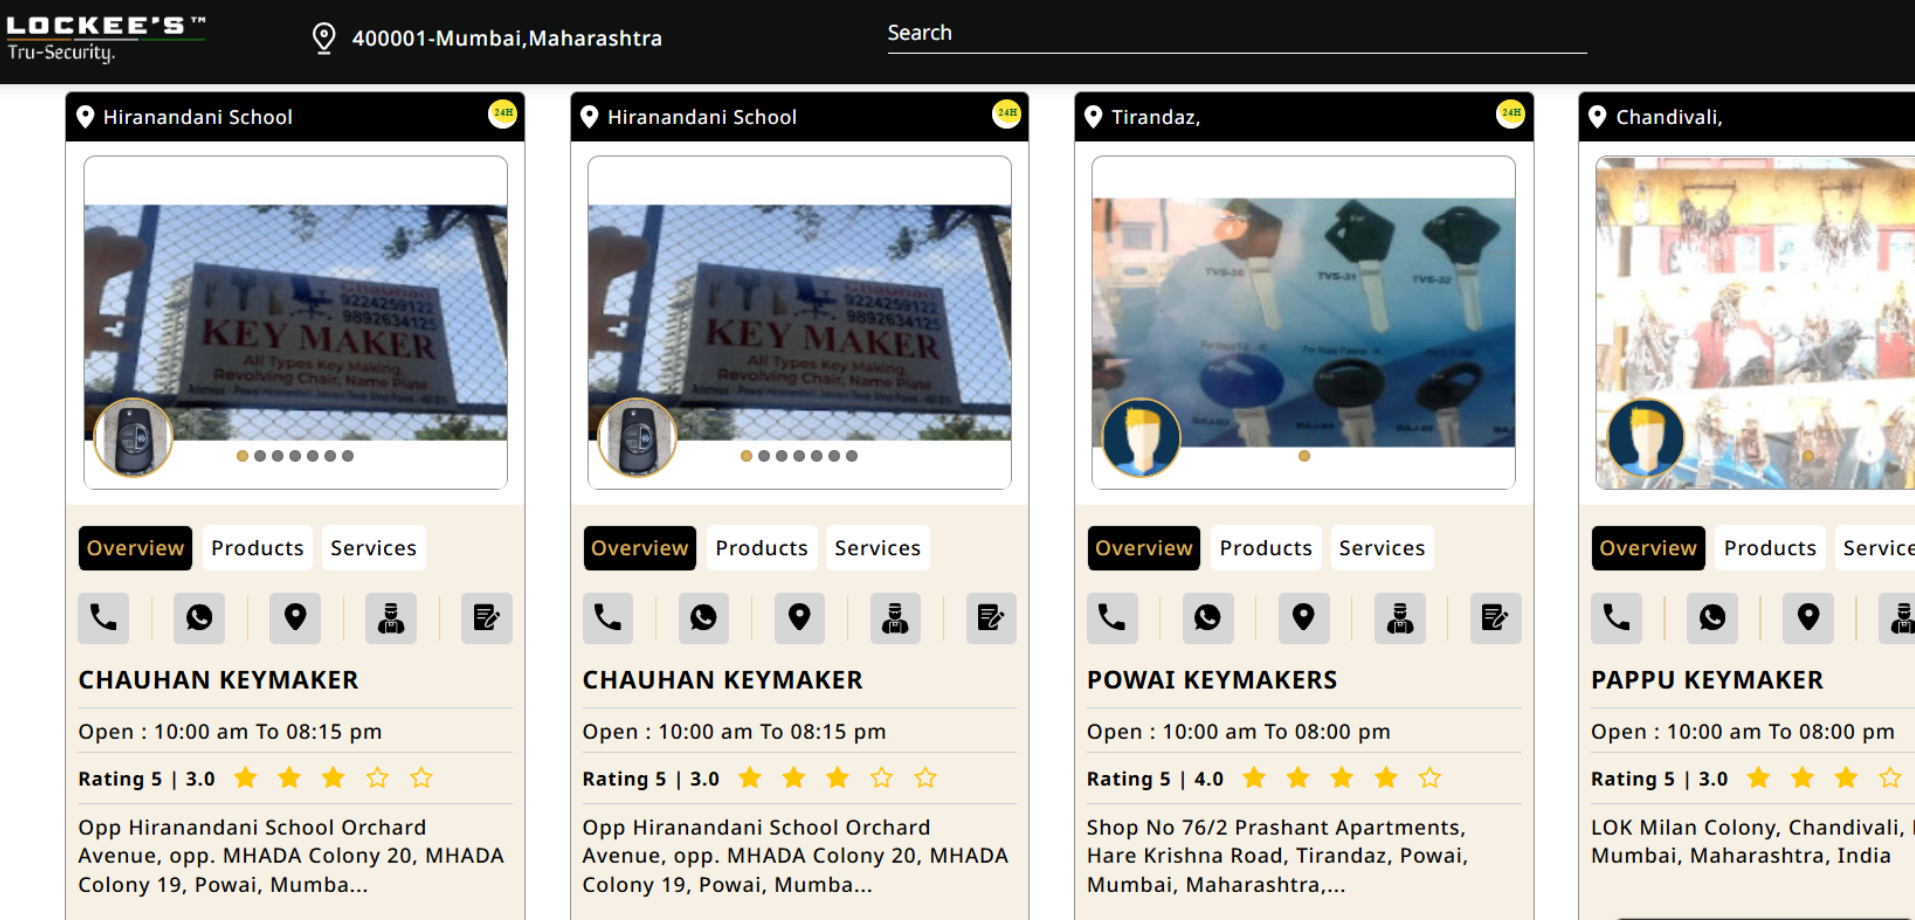1915x920 pixels.
Task: Click map location icon on Powai Keymakers card
Action: 1303,618
